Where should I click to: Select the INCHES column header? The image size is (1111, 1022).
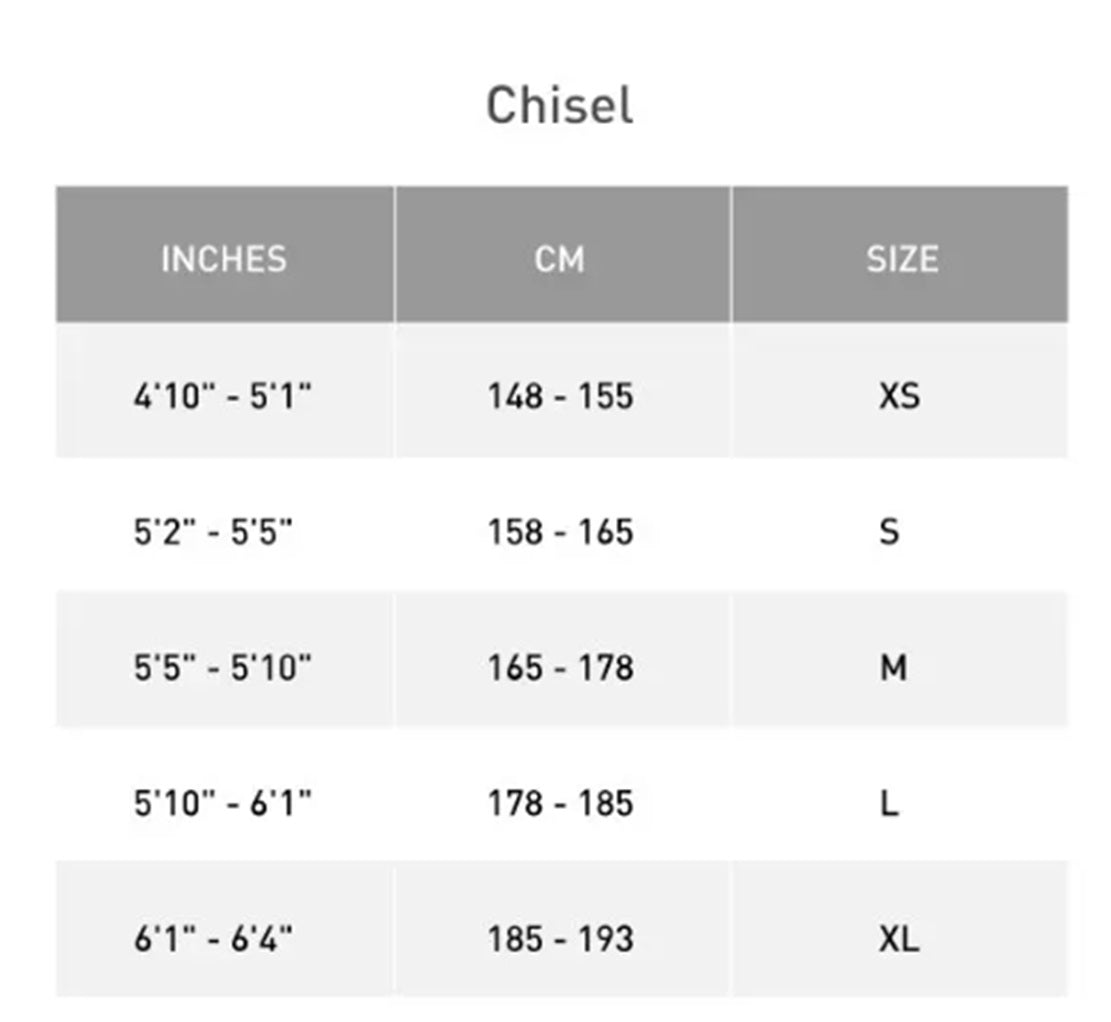tap(224, 259)
